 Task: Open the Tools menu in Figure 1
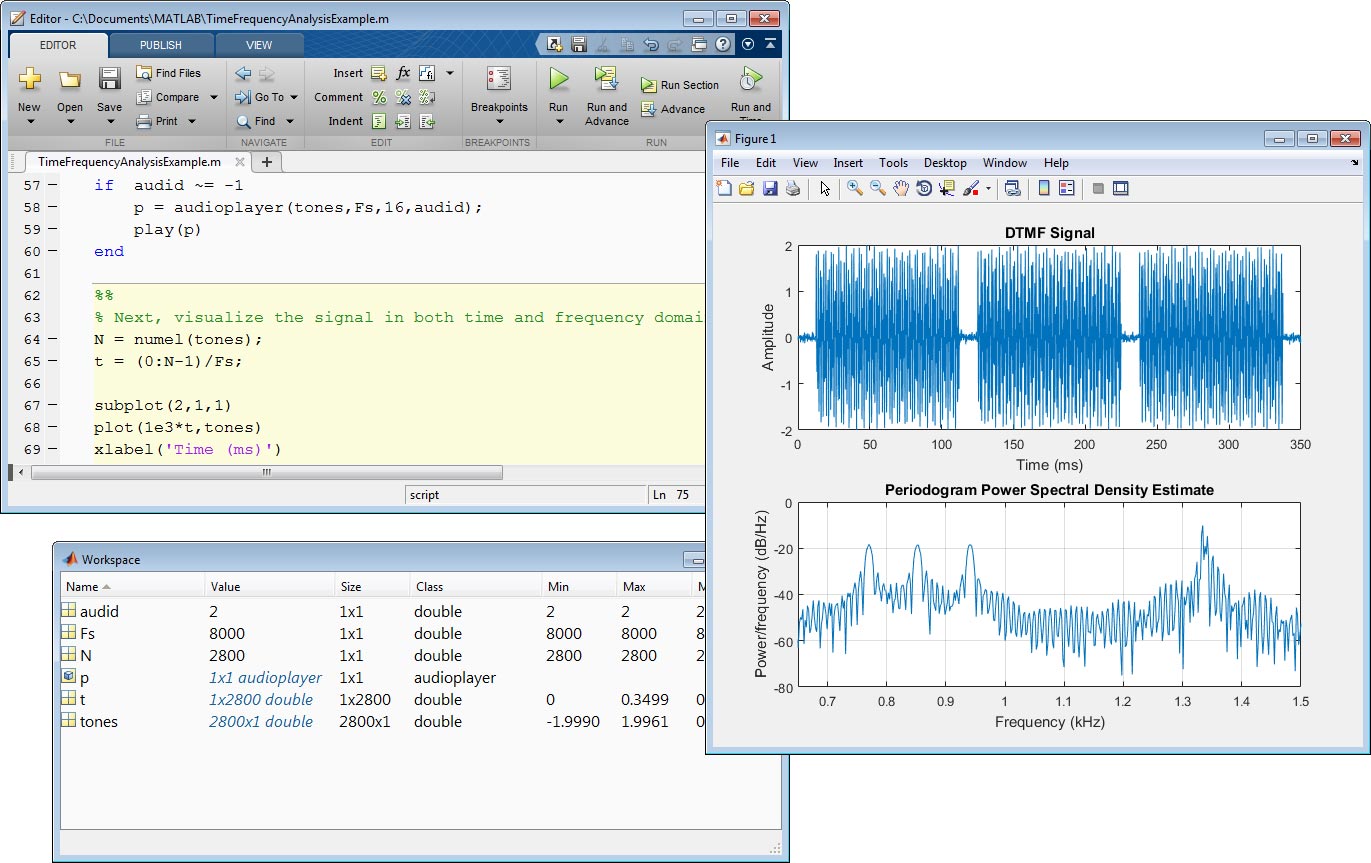tap(893, 163)
